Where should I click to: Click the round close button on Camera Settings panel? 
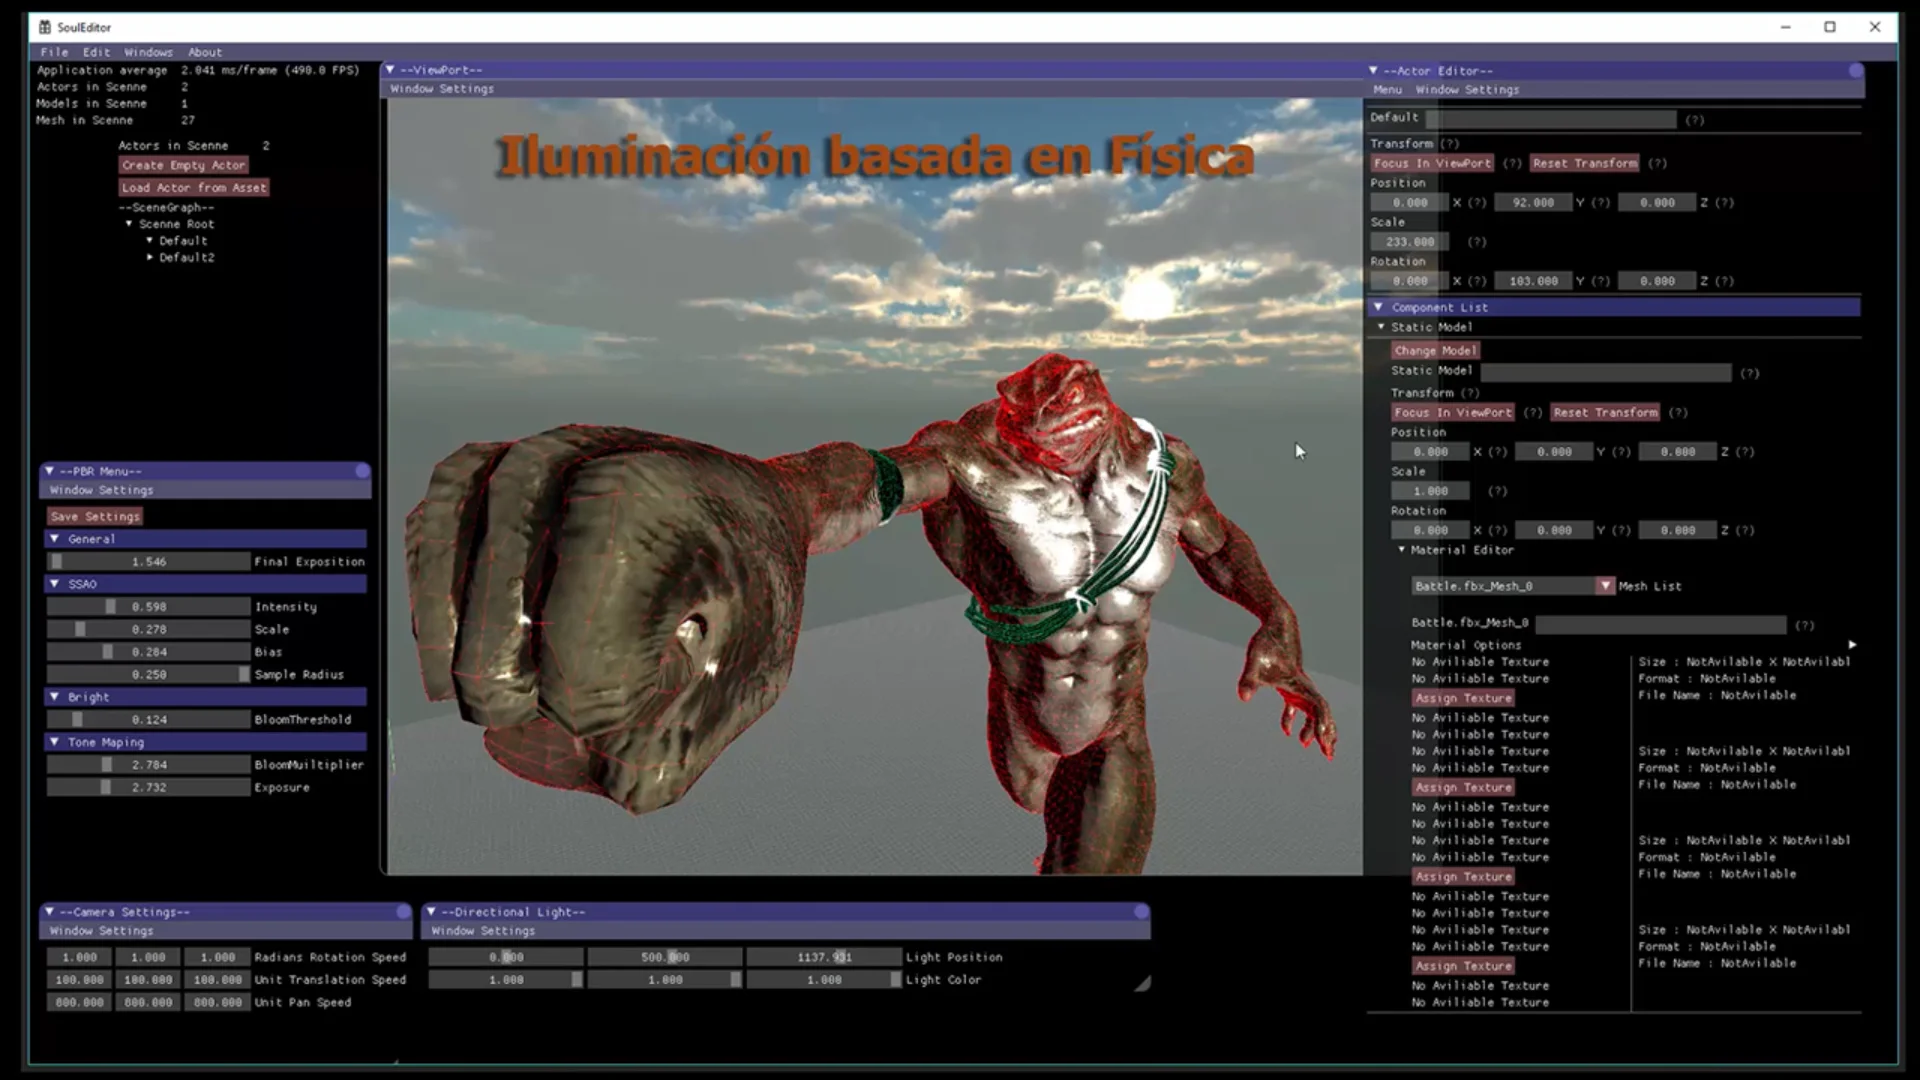click(x=403, y=912)
